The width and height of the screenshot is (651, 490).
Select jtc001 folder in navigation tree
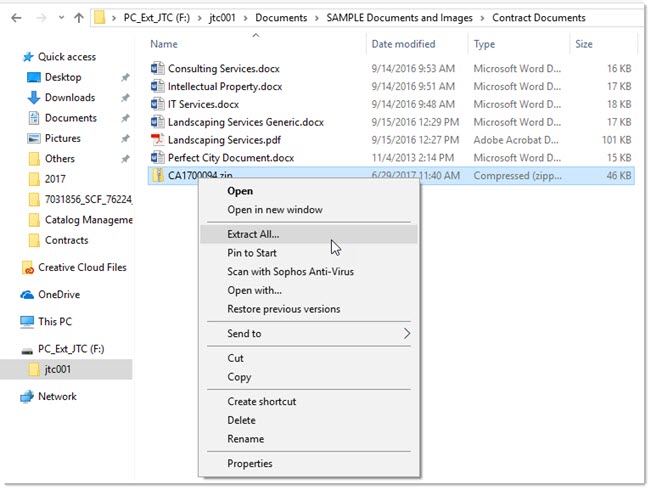click(x=66, y=369)
